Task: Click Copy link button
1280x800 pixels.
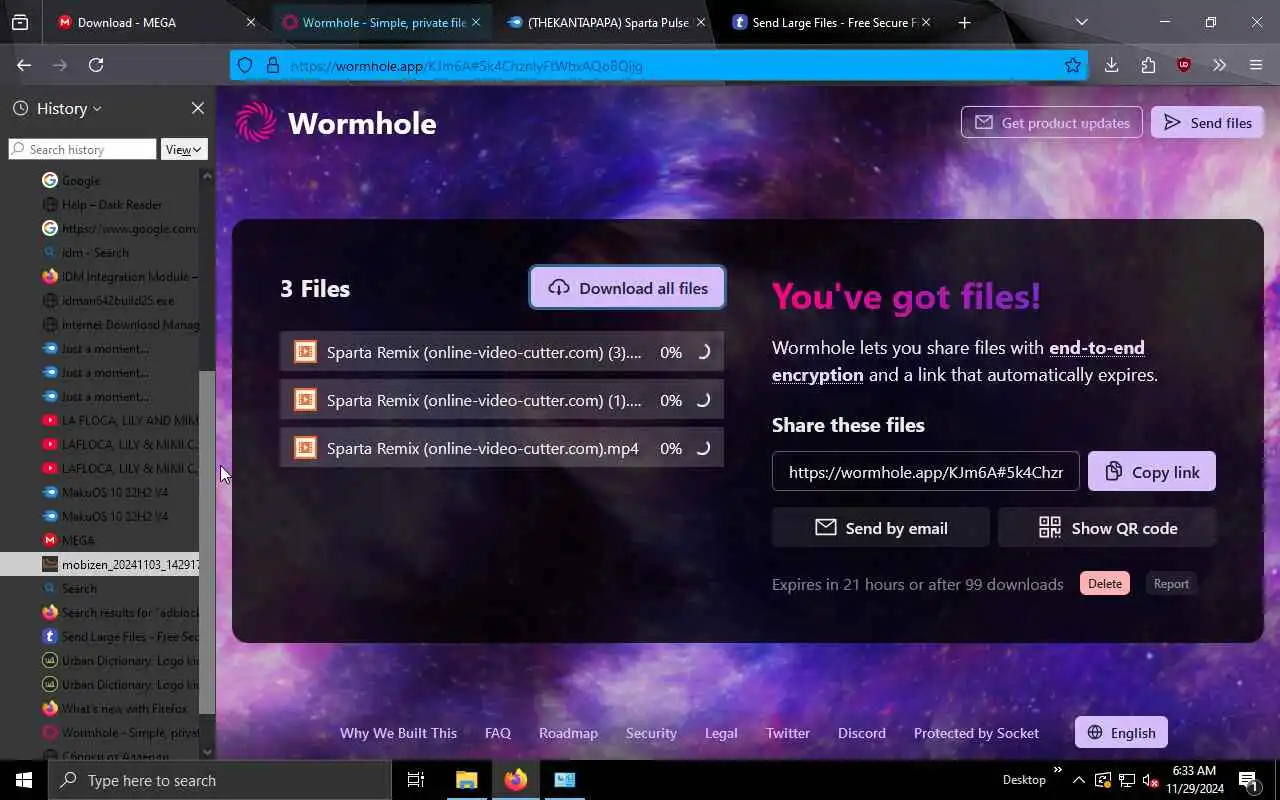Action: (1151, 472)
